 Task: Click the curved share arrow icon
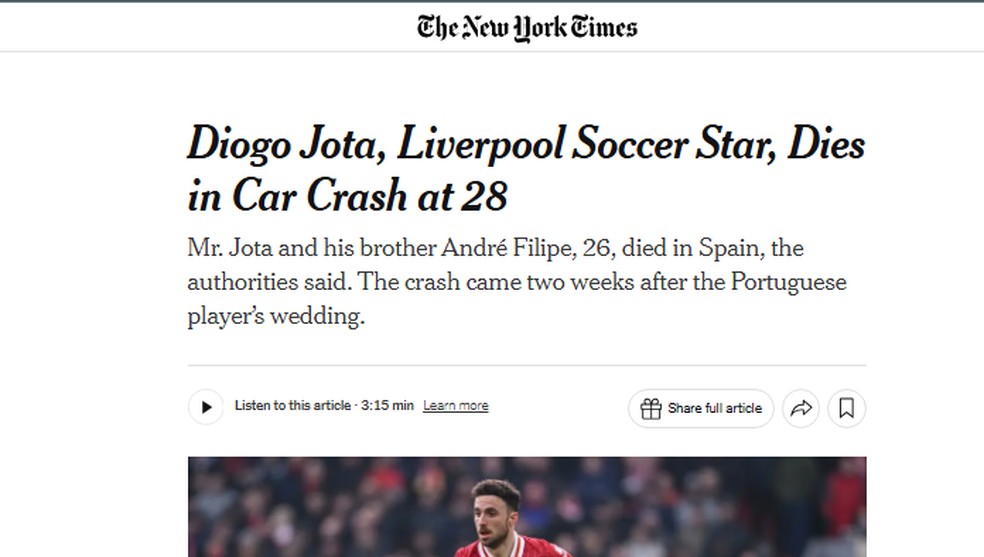(801, 408)
